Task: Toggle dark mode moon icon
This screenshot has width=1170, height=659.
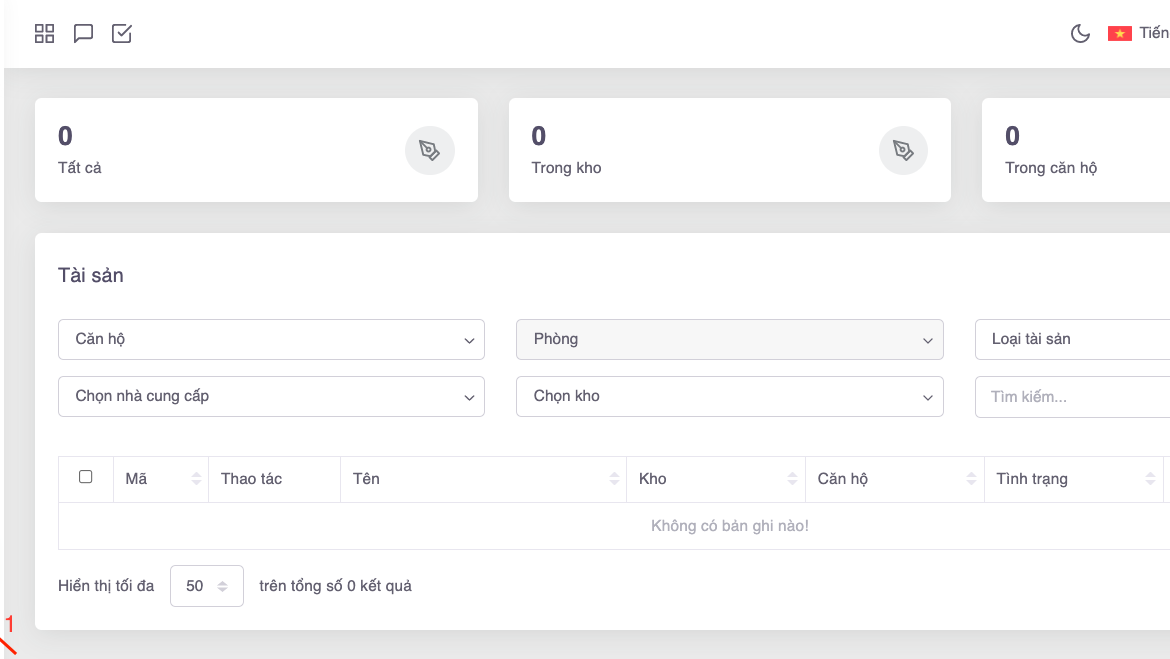Action: (1080, 34)
